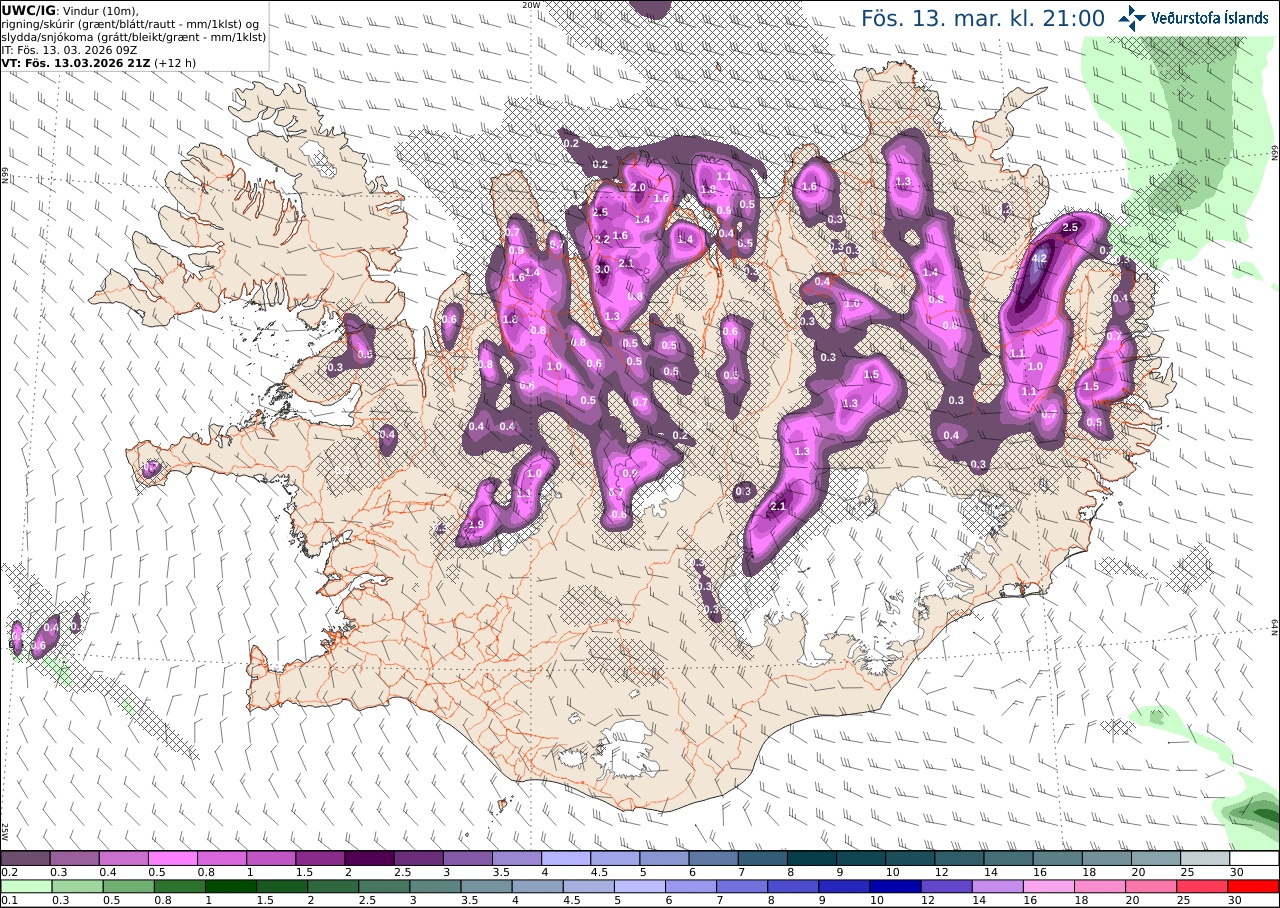Pick the top-row teal swatch starting at 12
The image size is (1280, 908).
pos(959,858)
